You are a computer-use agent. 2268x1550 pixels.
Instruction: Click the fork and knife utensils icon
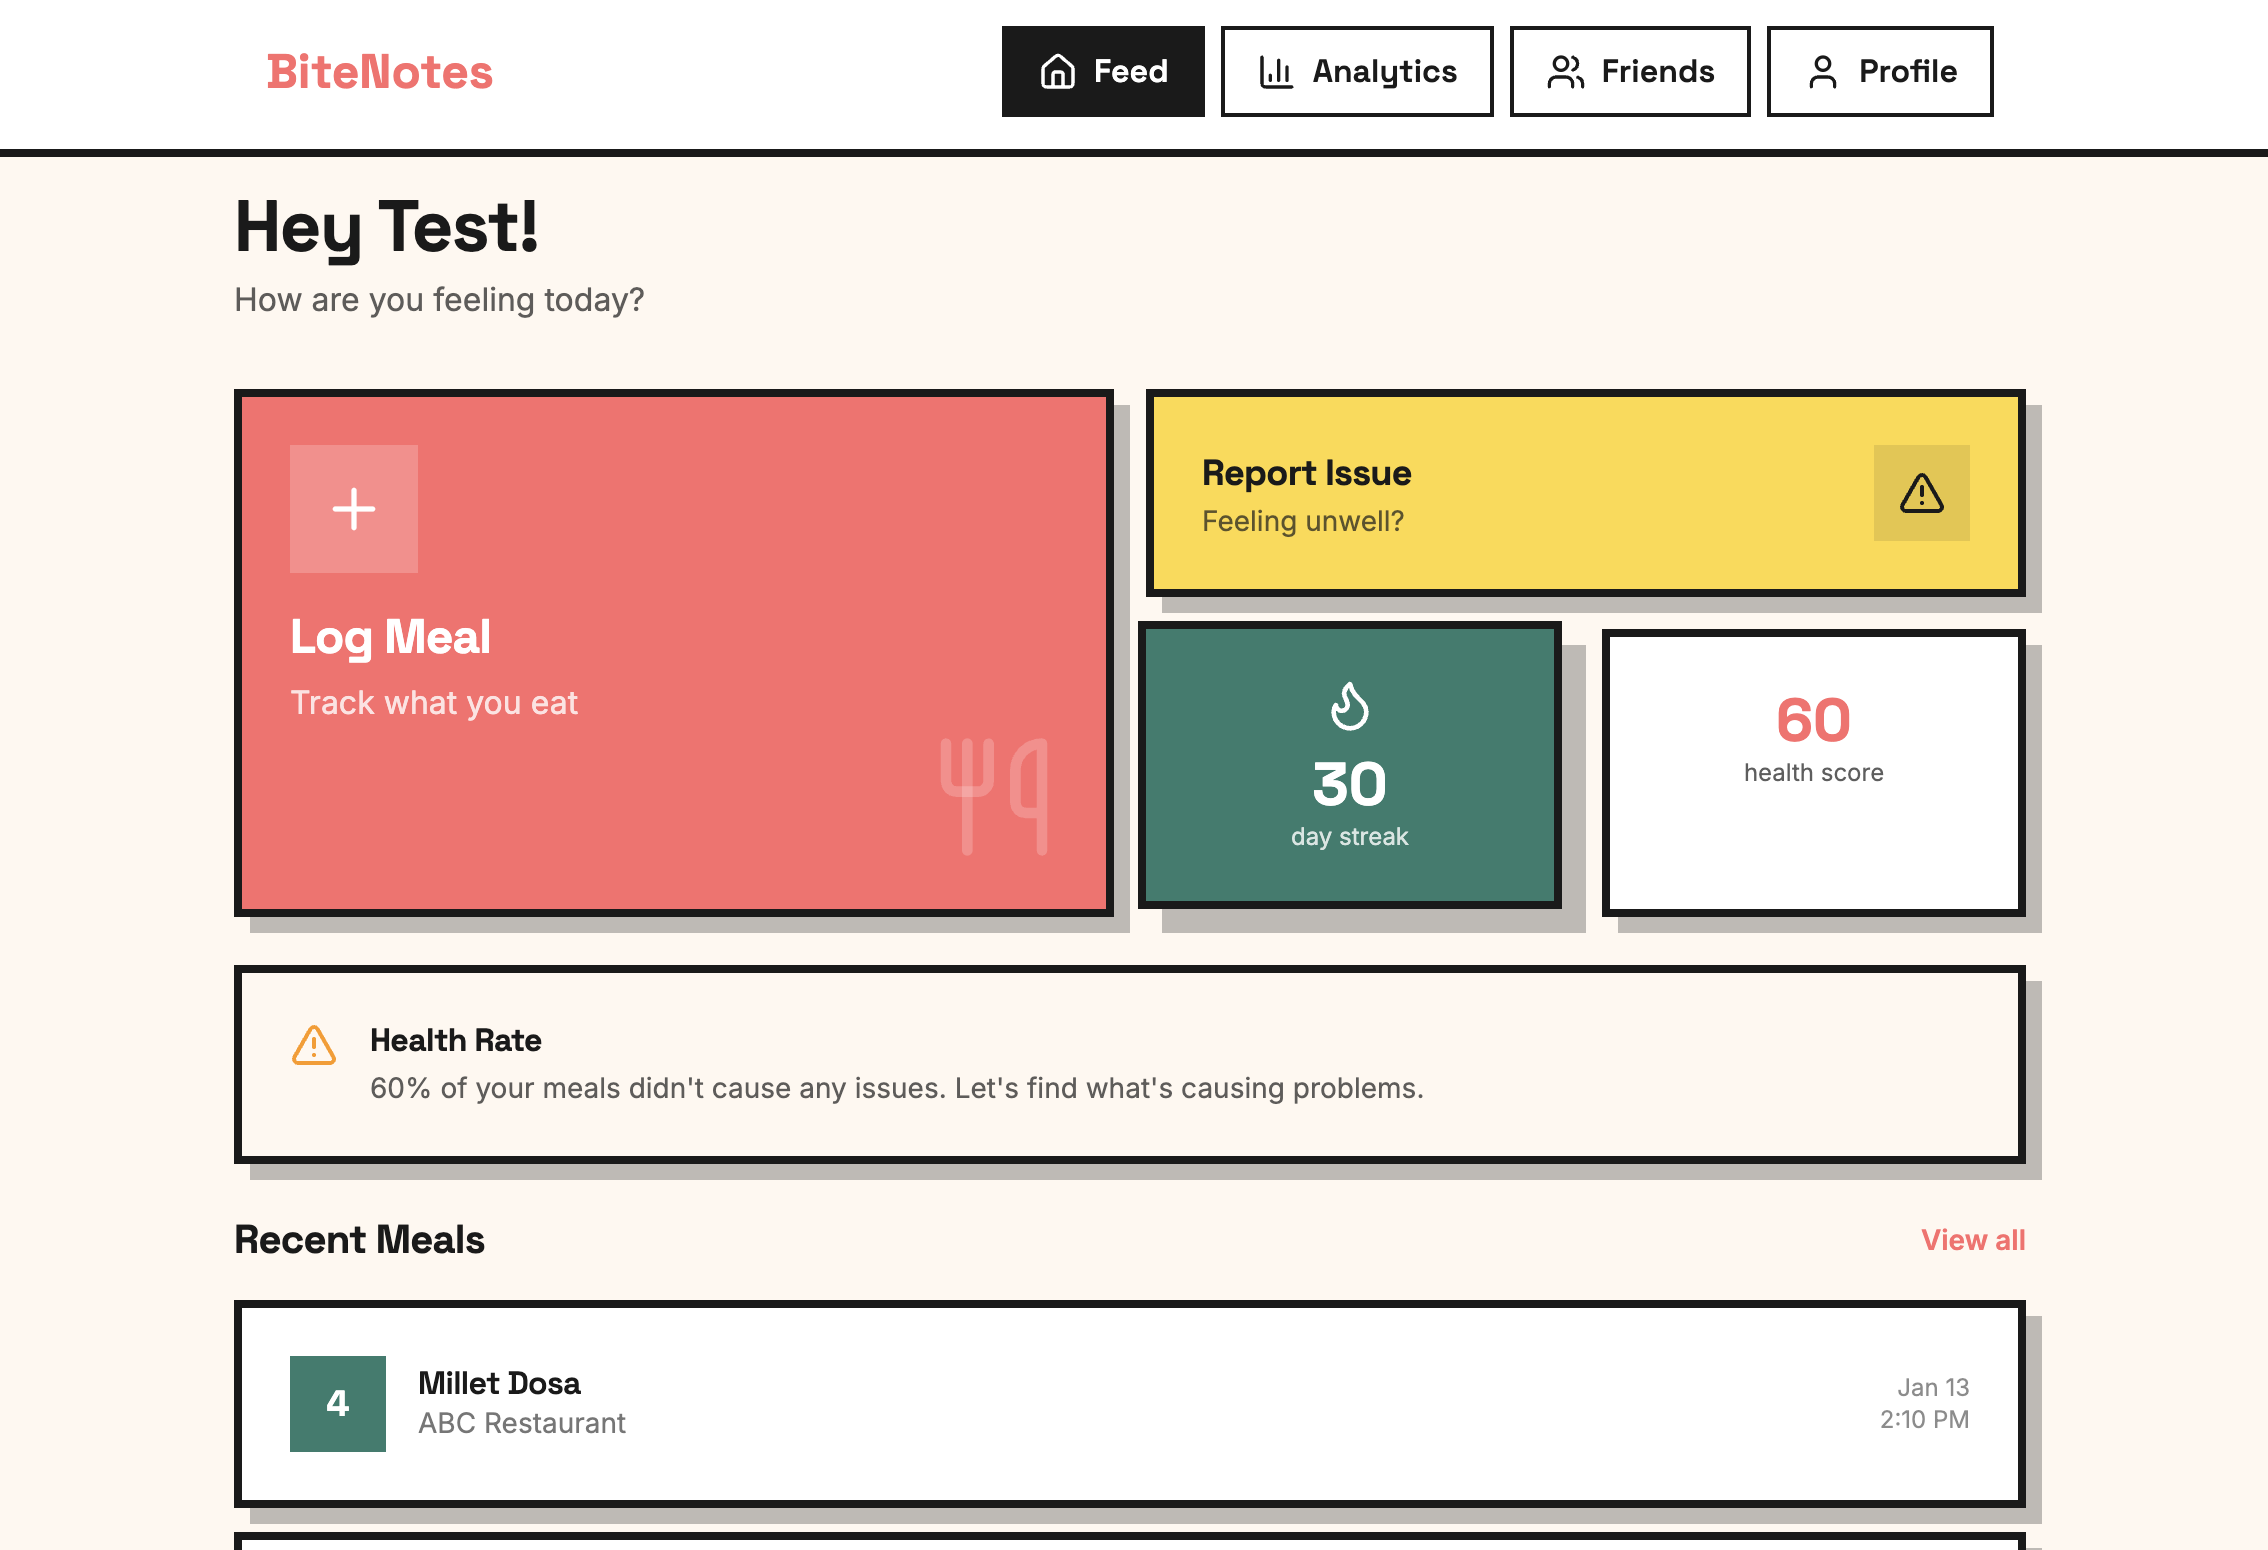[x=994, y=796]
